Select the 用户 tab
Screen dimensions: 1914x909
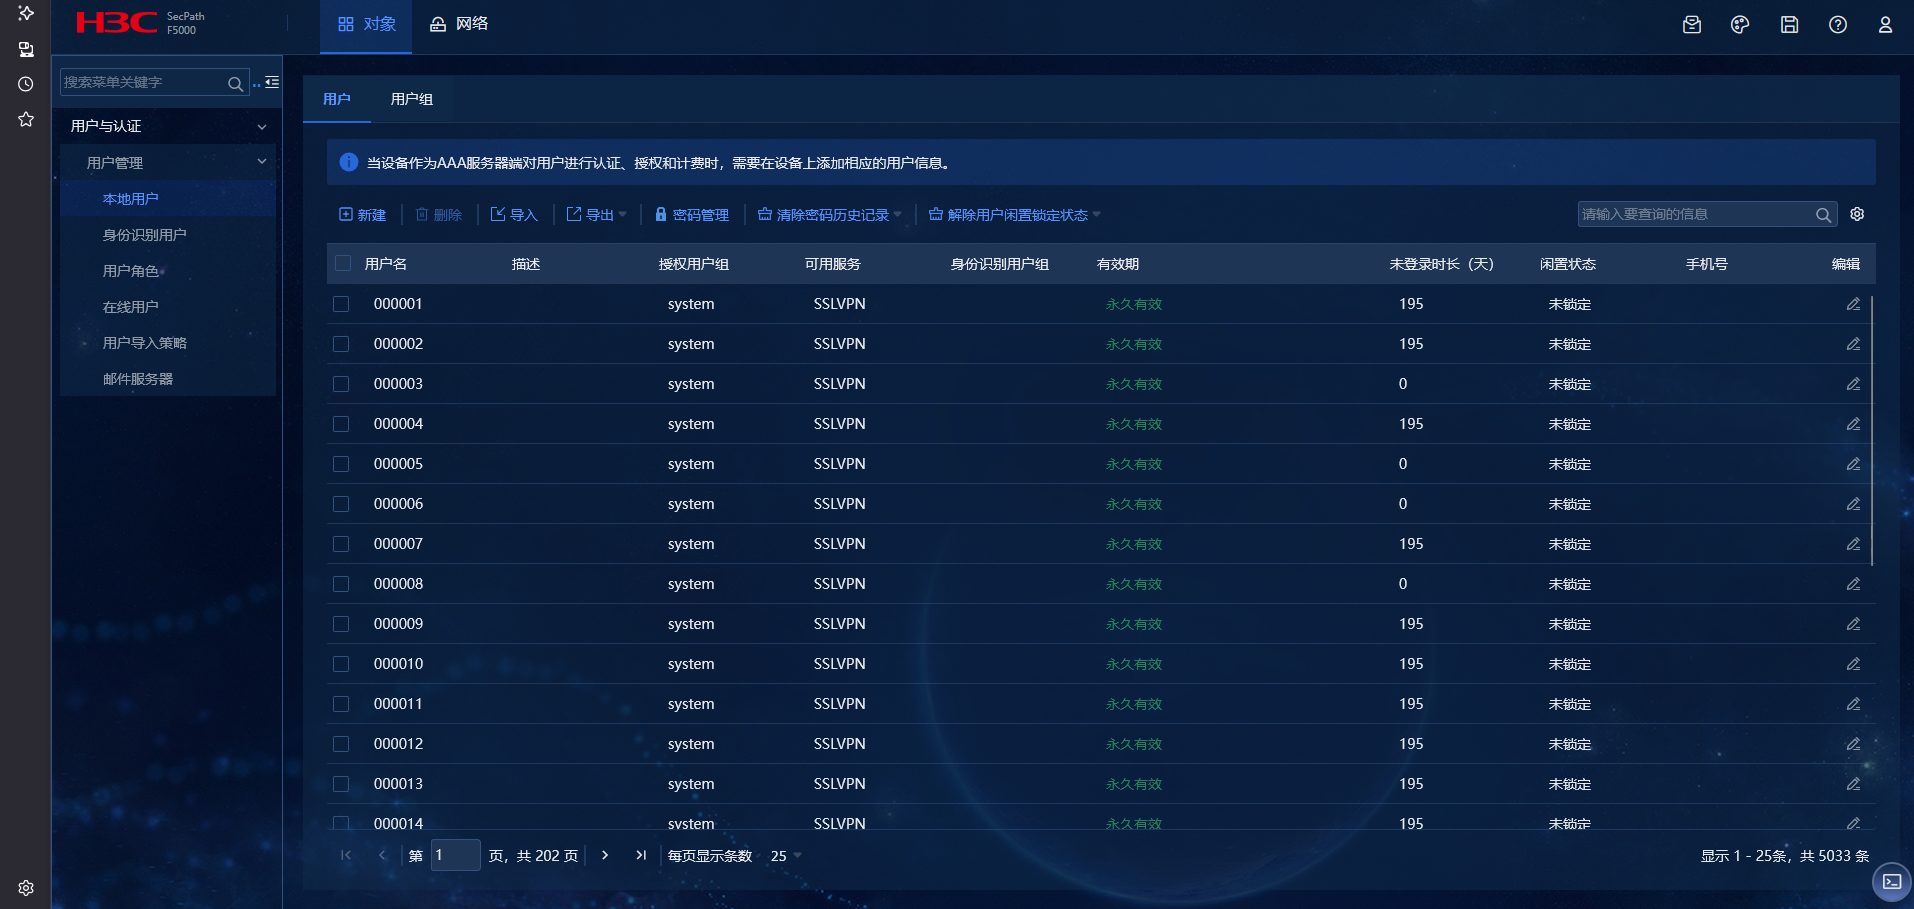[337, 99]
